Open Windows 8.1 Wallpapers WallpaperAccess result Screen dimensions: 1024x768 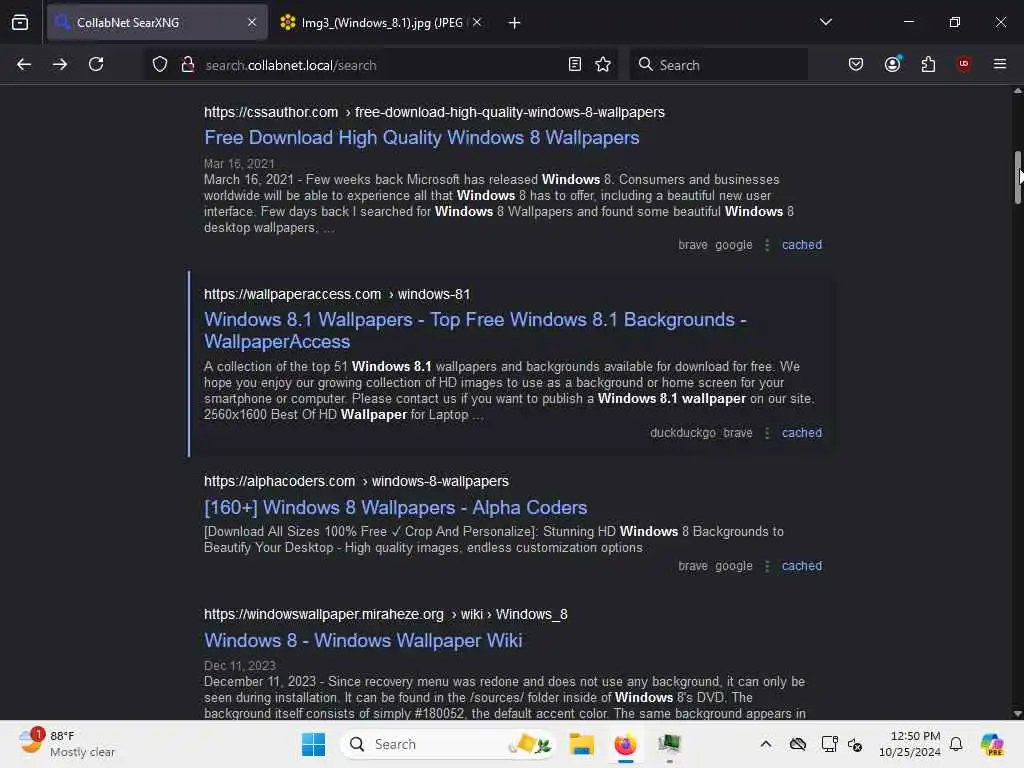tap(475, 330)
